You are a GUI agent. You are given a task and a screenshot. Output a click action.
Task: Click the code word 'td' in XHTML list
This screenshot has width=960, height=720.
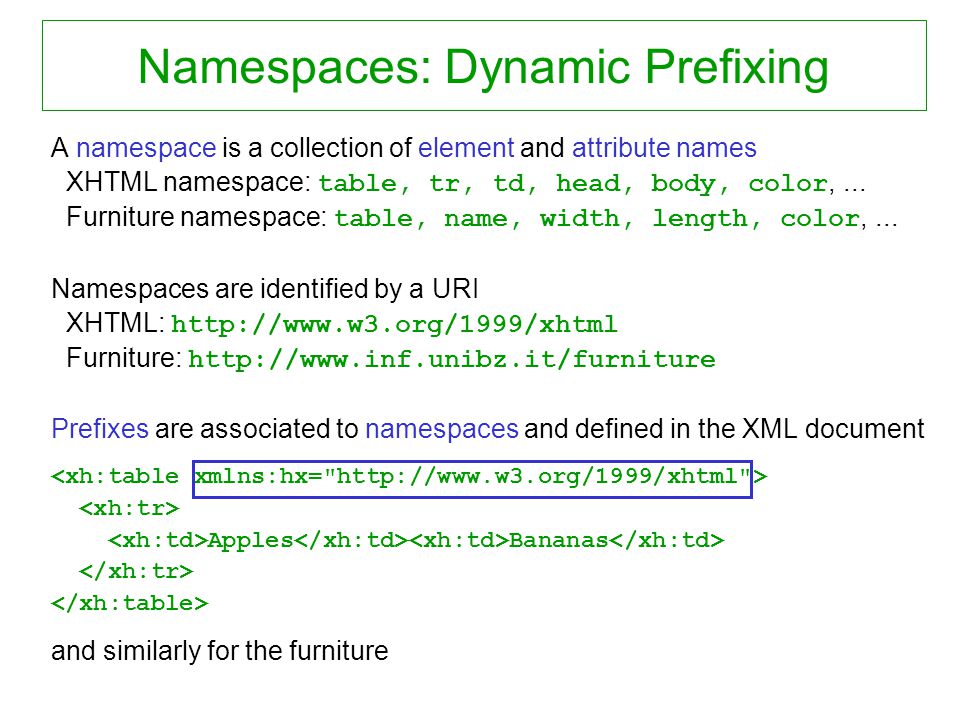(x=508, y=183)
